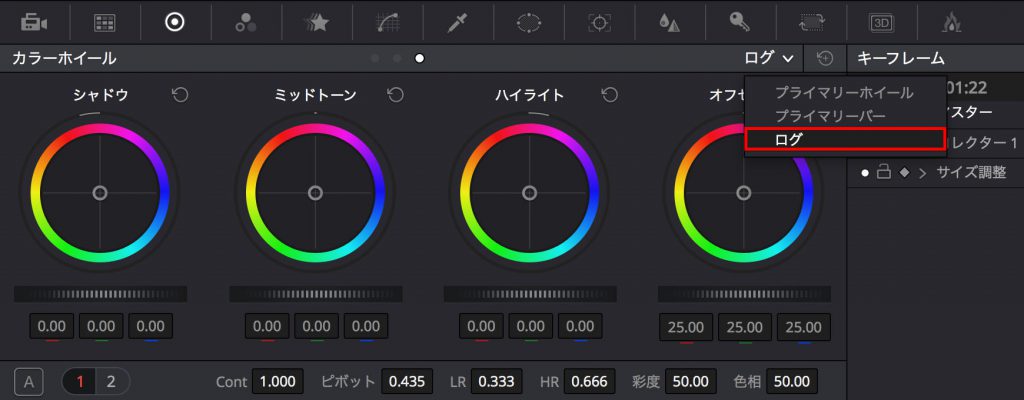Click the キーフレーム panel header
The image size is (1024, 400).
coord(901,58)
